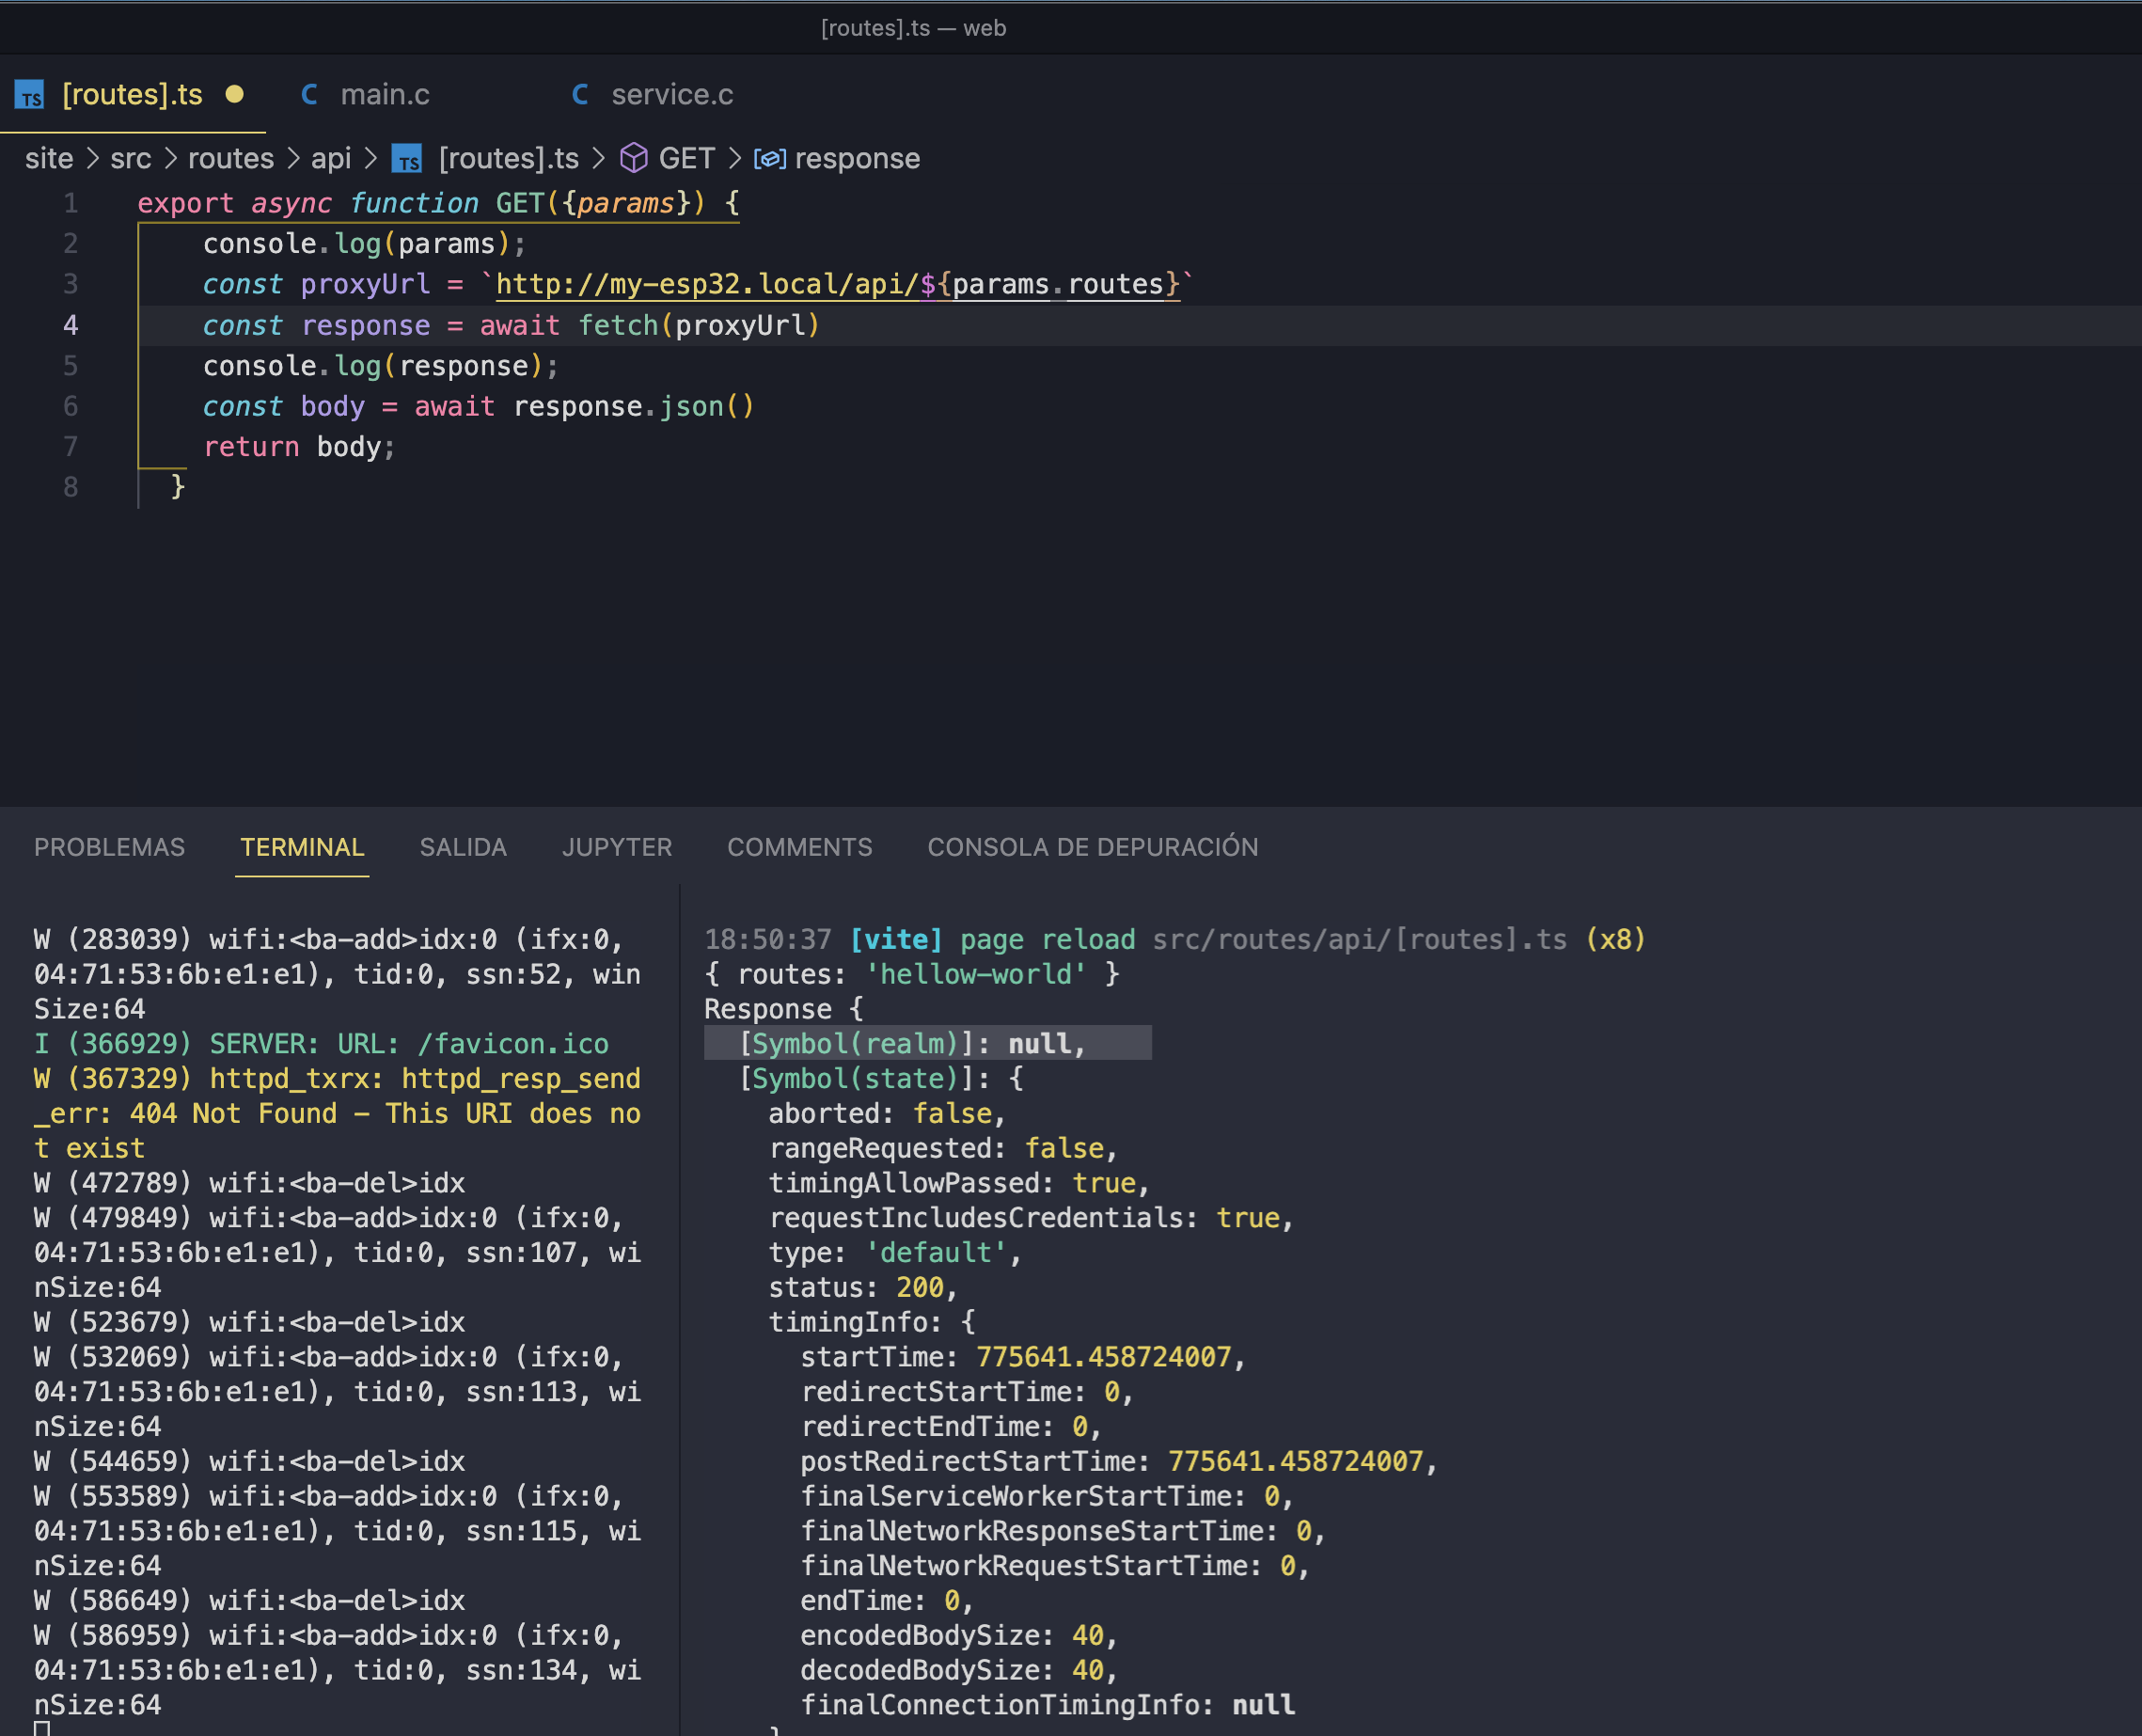Open the CONSOLA DE DEPURACIÓN tab
The width and height of the screenshot is (2142, 1736).
pyautogui.click(x=1092, y=847)
